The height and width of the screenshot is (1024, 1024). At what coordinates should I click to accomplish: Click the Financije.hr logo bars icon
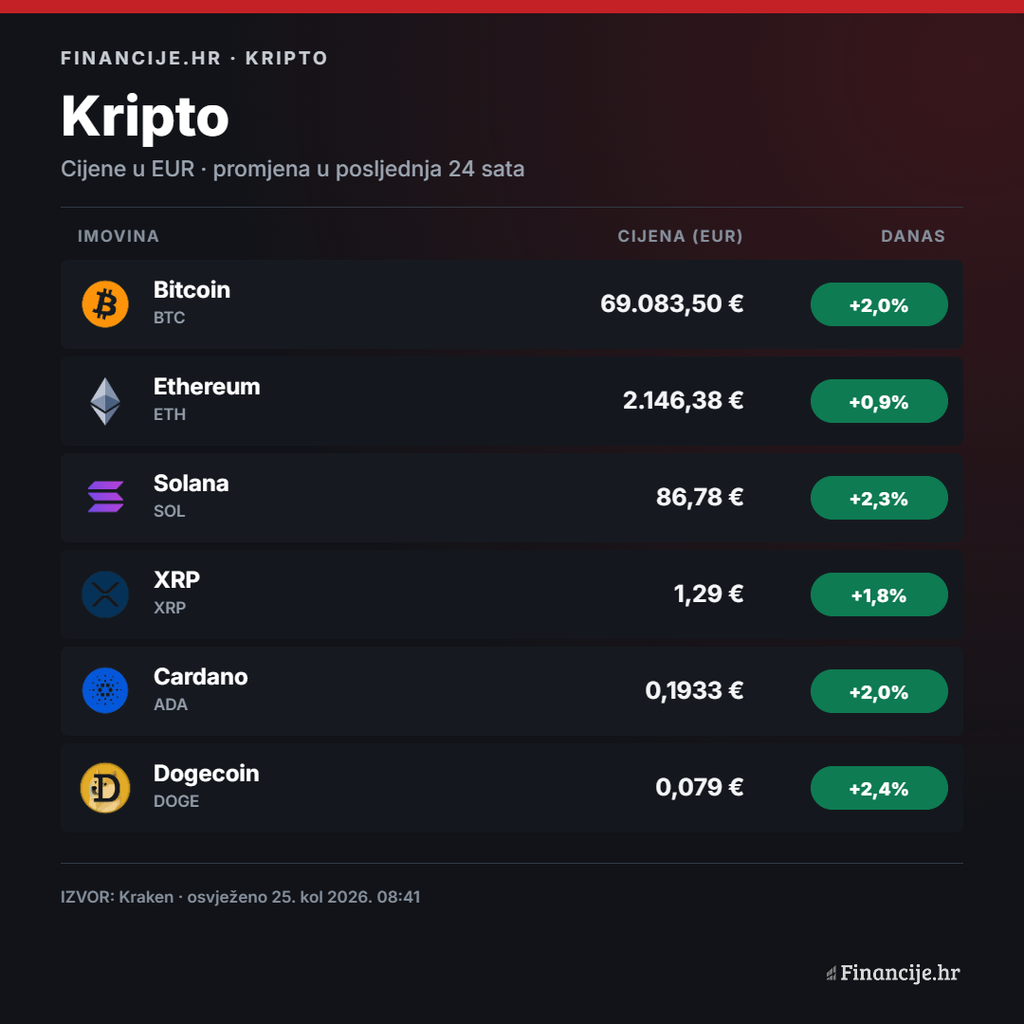pos(831,974)
